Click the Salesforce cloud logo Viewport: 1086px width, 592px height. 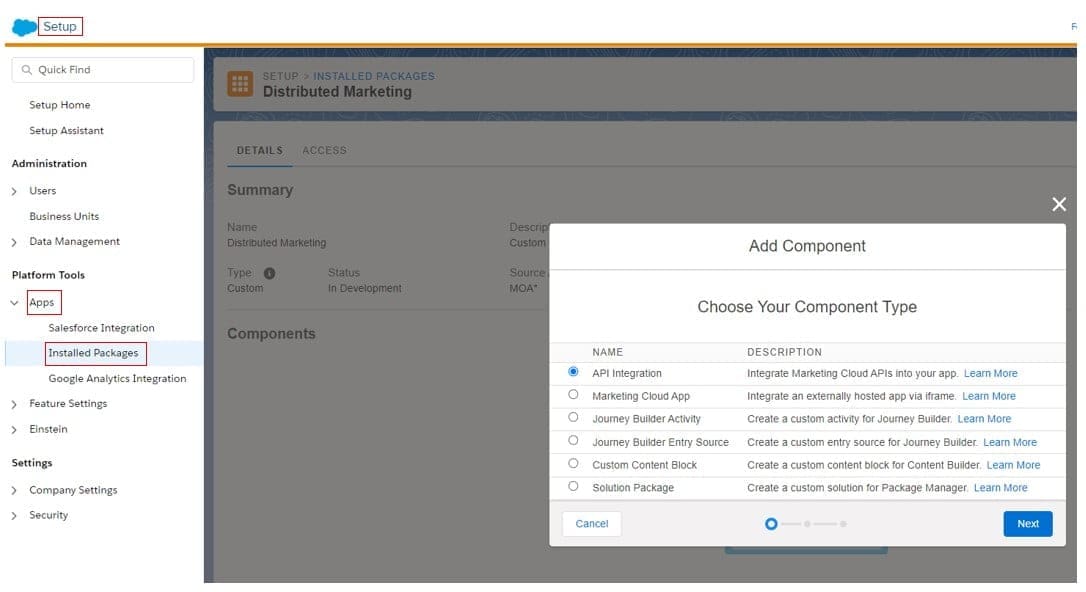24,27
